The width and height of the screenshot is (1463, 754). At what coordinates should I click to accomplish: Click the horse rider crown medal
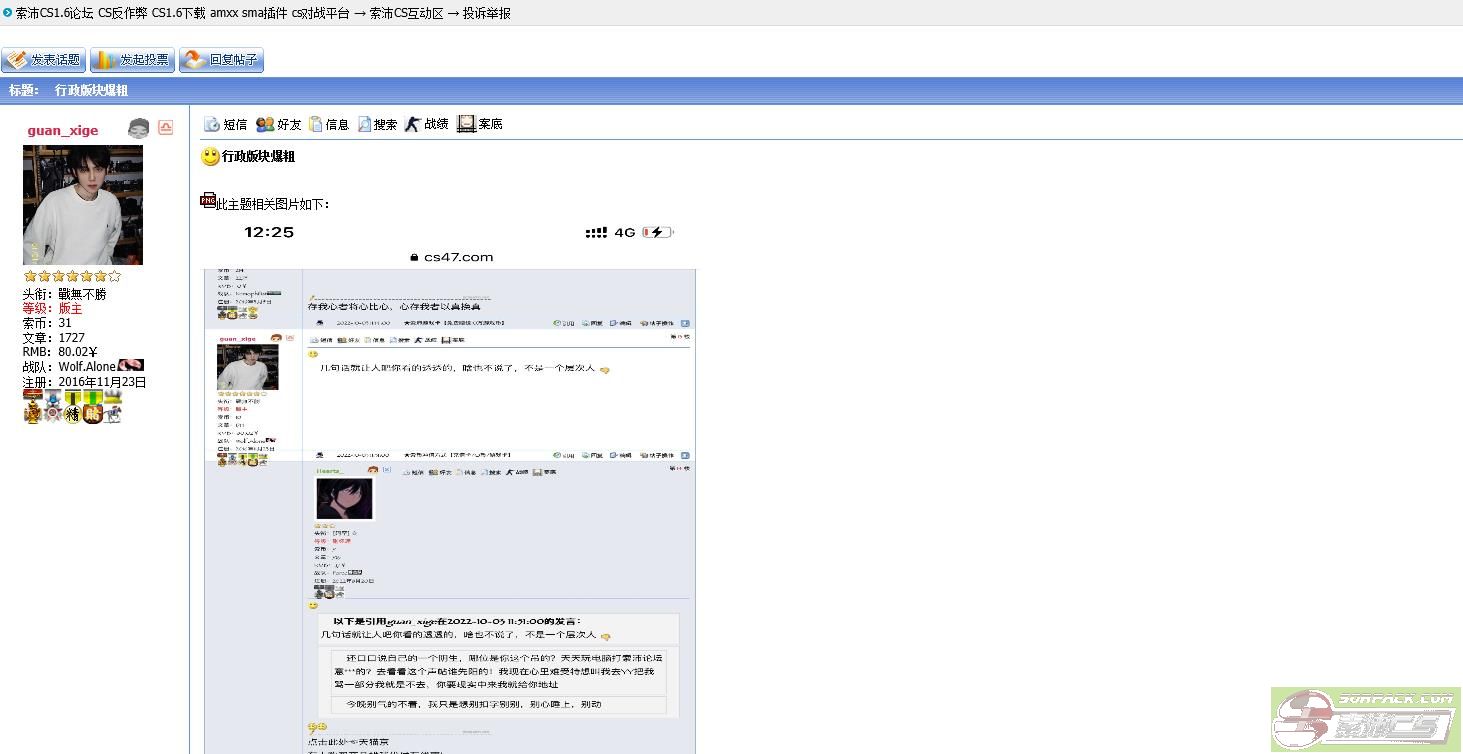112,406
